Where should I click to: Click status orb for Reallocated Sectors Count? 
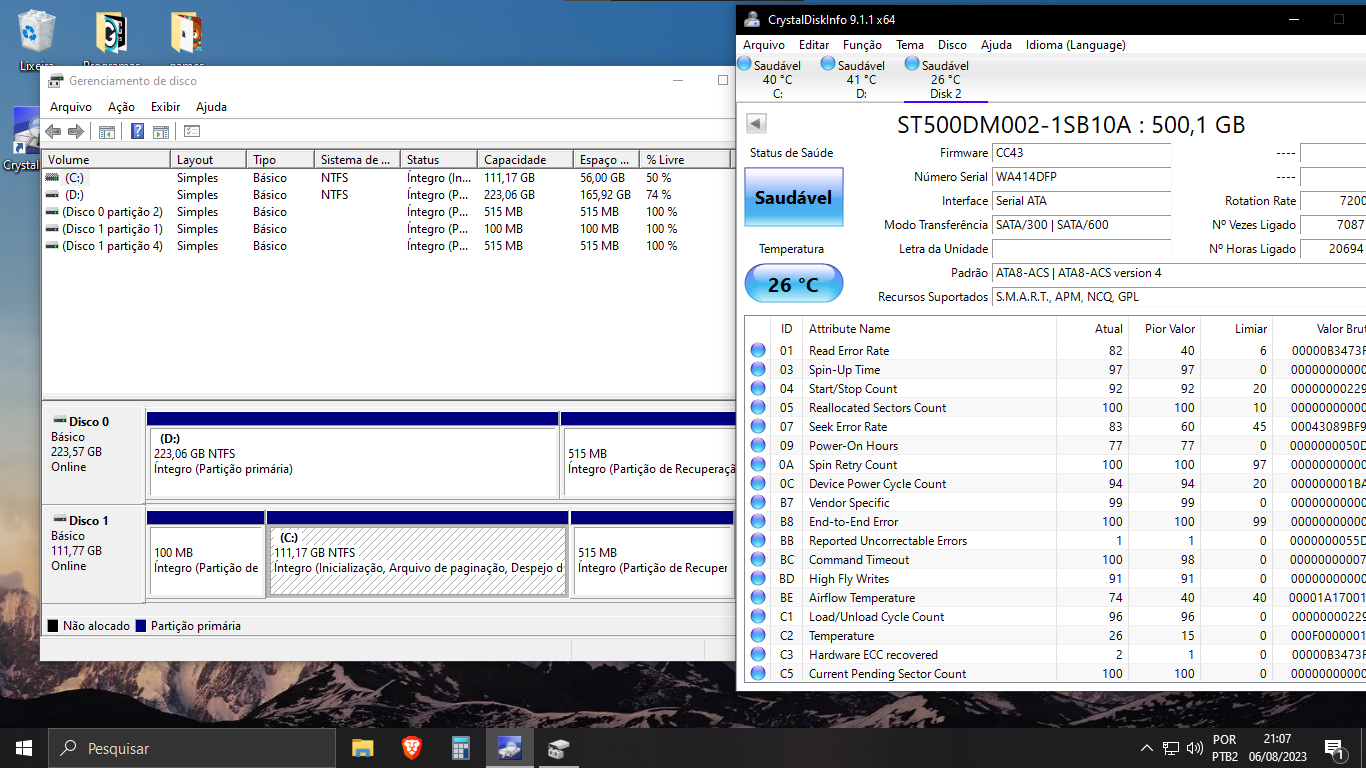point(758,408)
